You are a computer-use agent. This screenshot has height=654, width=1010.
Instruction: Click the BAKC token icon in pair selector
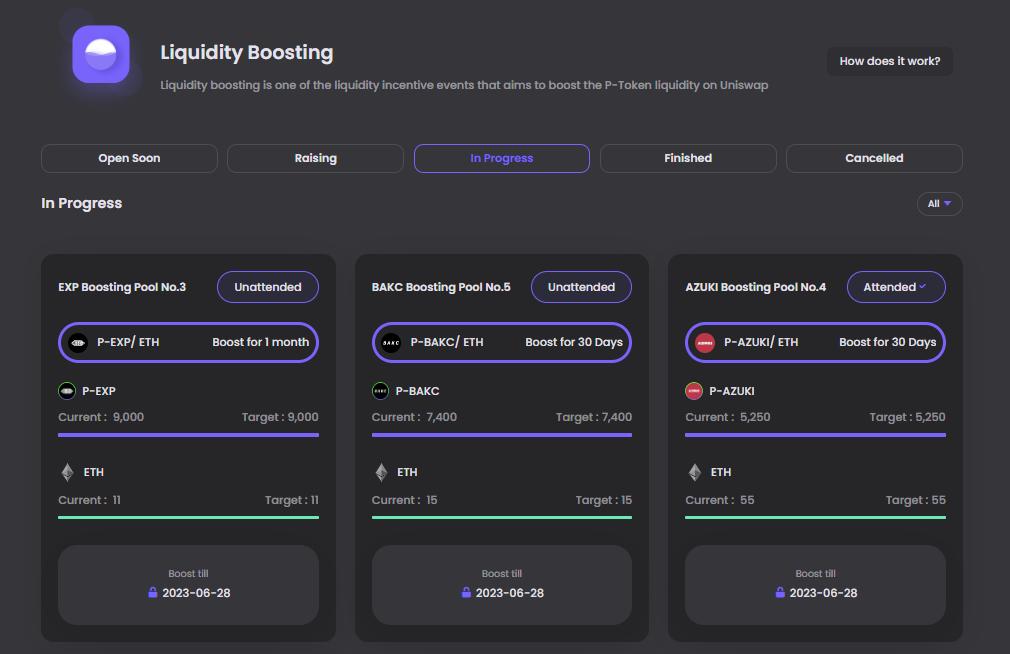(x=391, y=342)
